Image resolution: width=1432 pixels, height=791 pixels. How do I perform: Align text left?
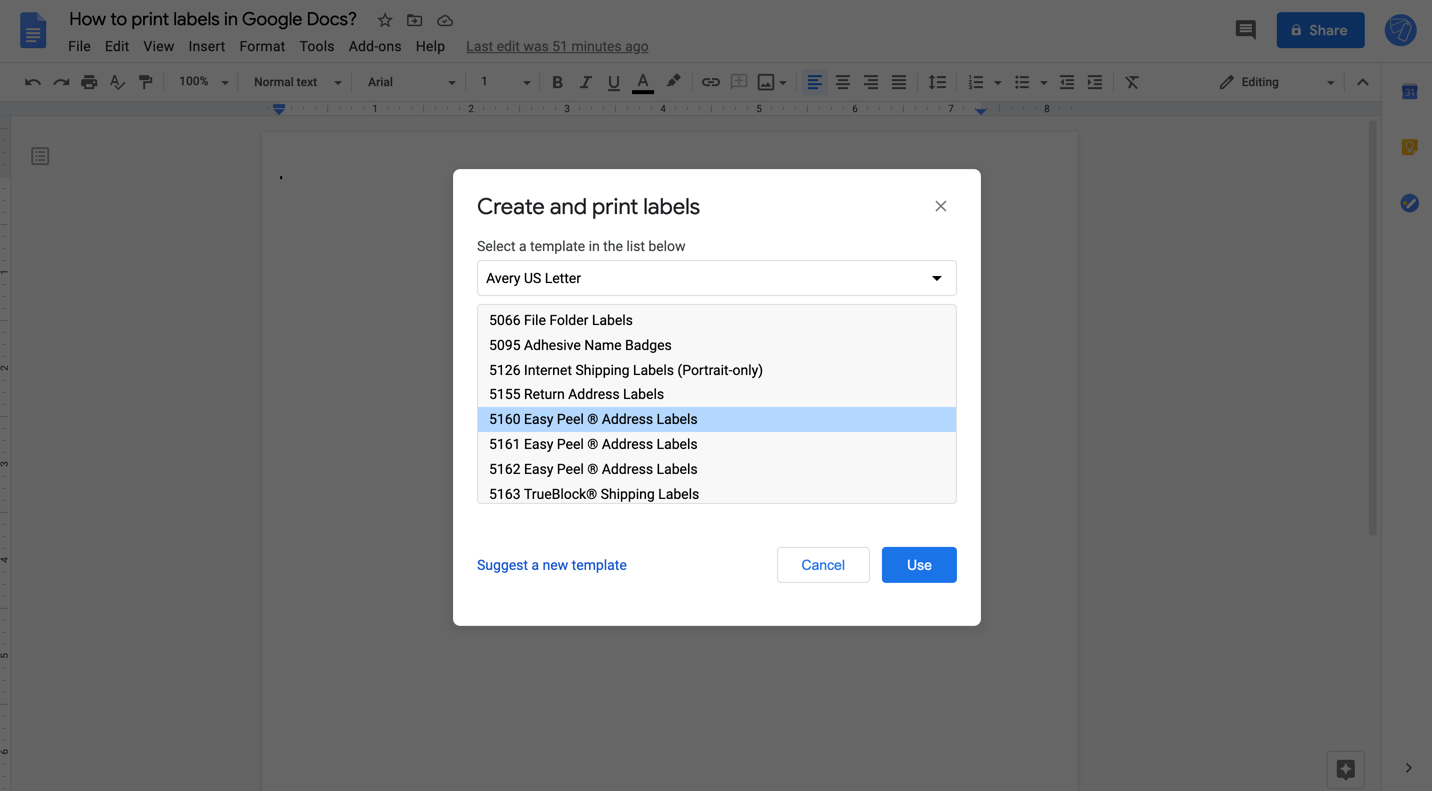[x=815, y=82]
